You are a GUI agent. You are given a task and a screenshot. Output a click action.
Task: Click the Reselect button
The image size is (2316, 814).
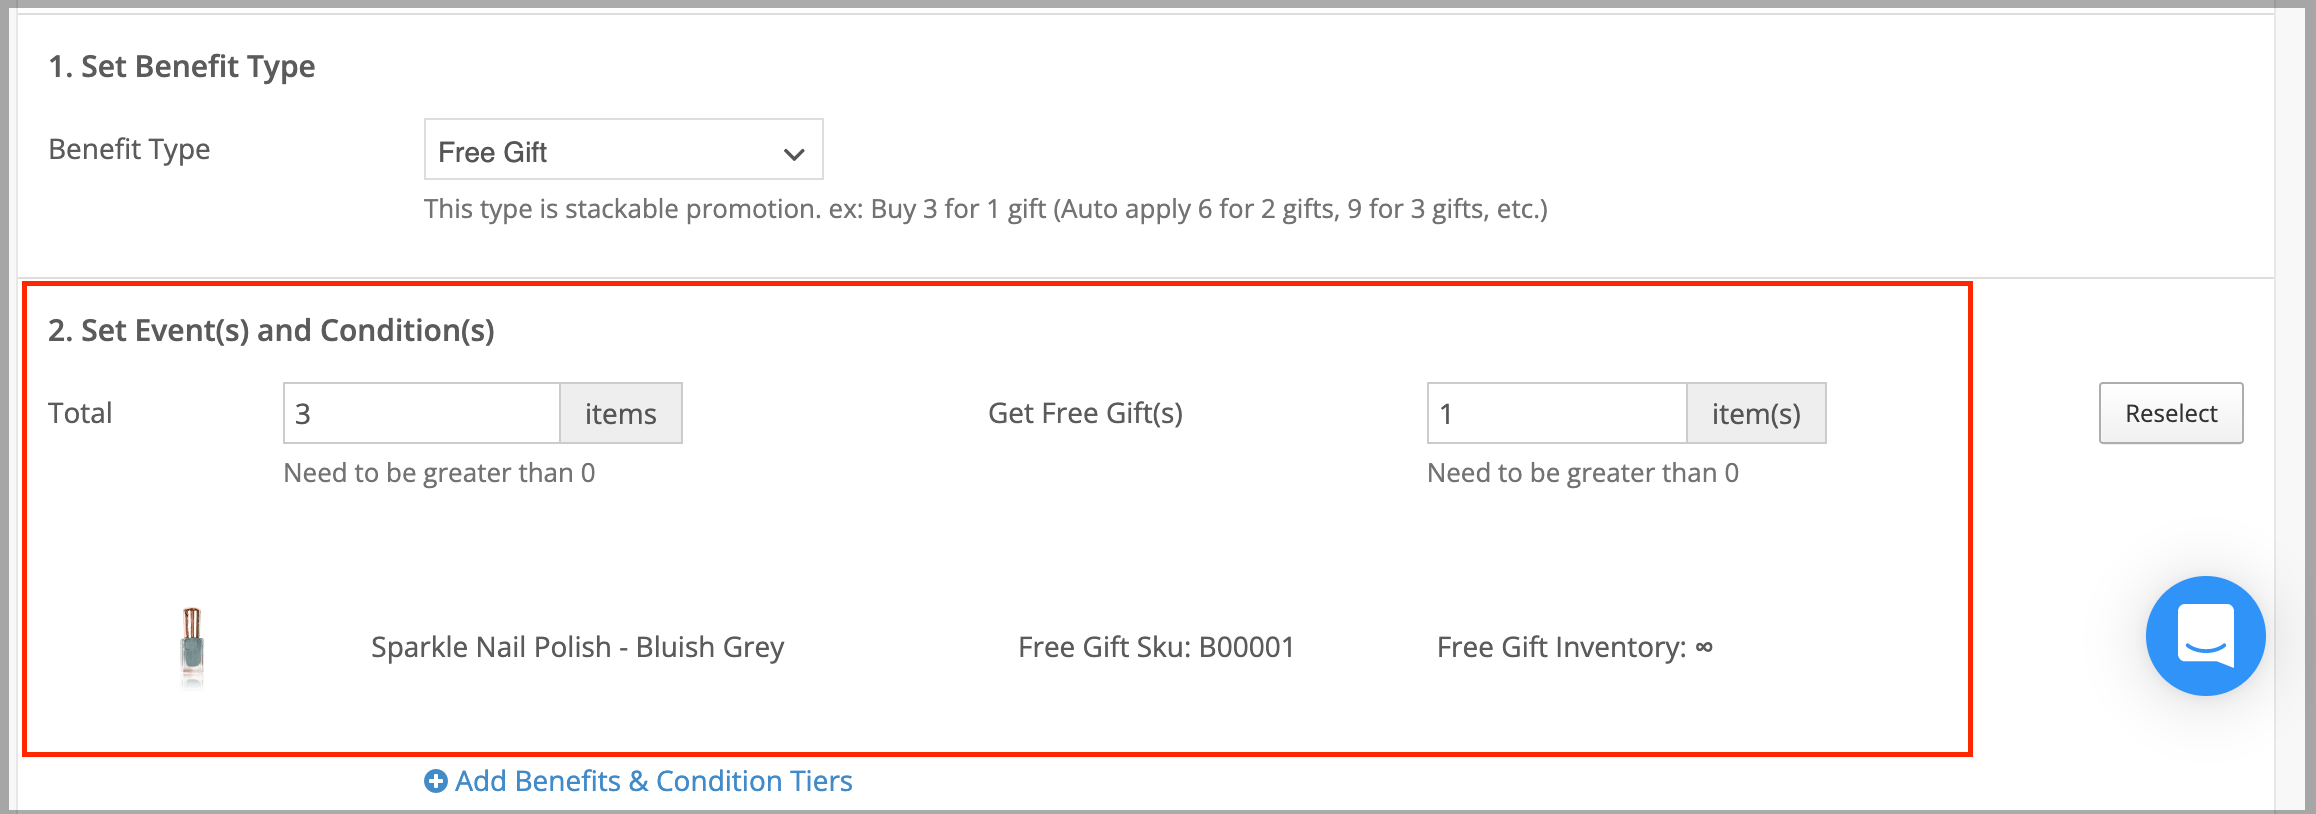[x=2171, y=413]
